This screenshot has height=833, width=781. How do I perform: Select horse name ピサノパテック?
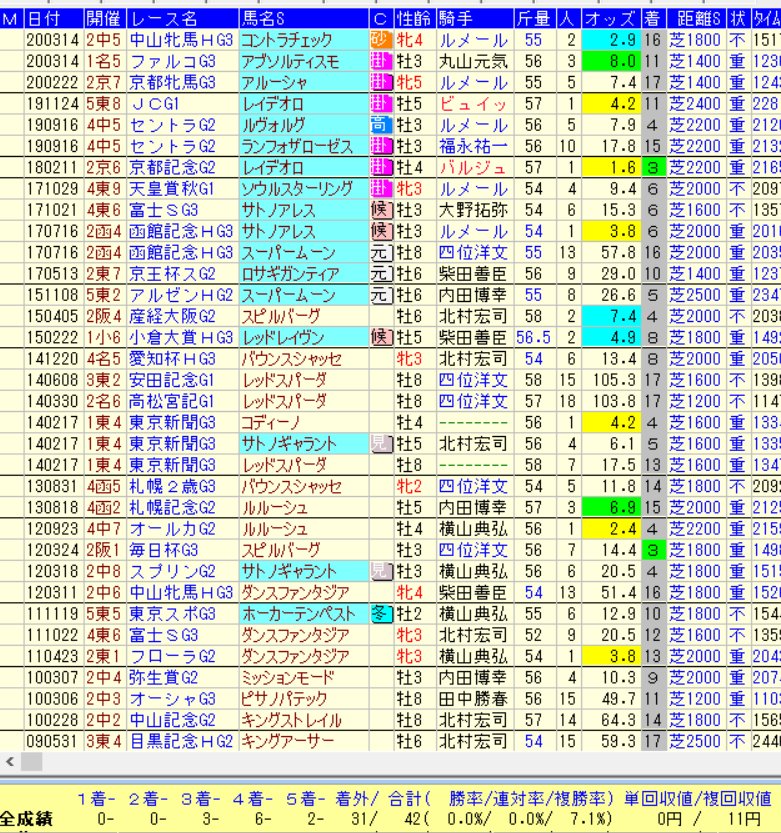(284, 699)
